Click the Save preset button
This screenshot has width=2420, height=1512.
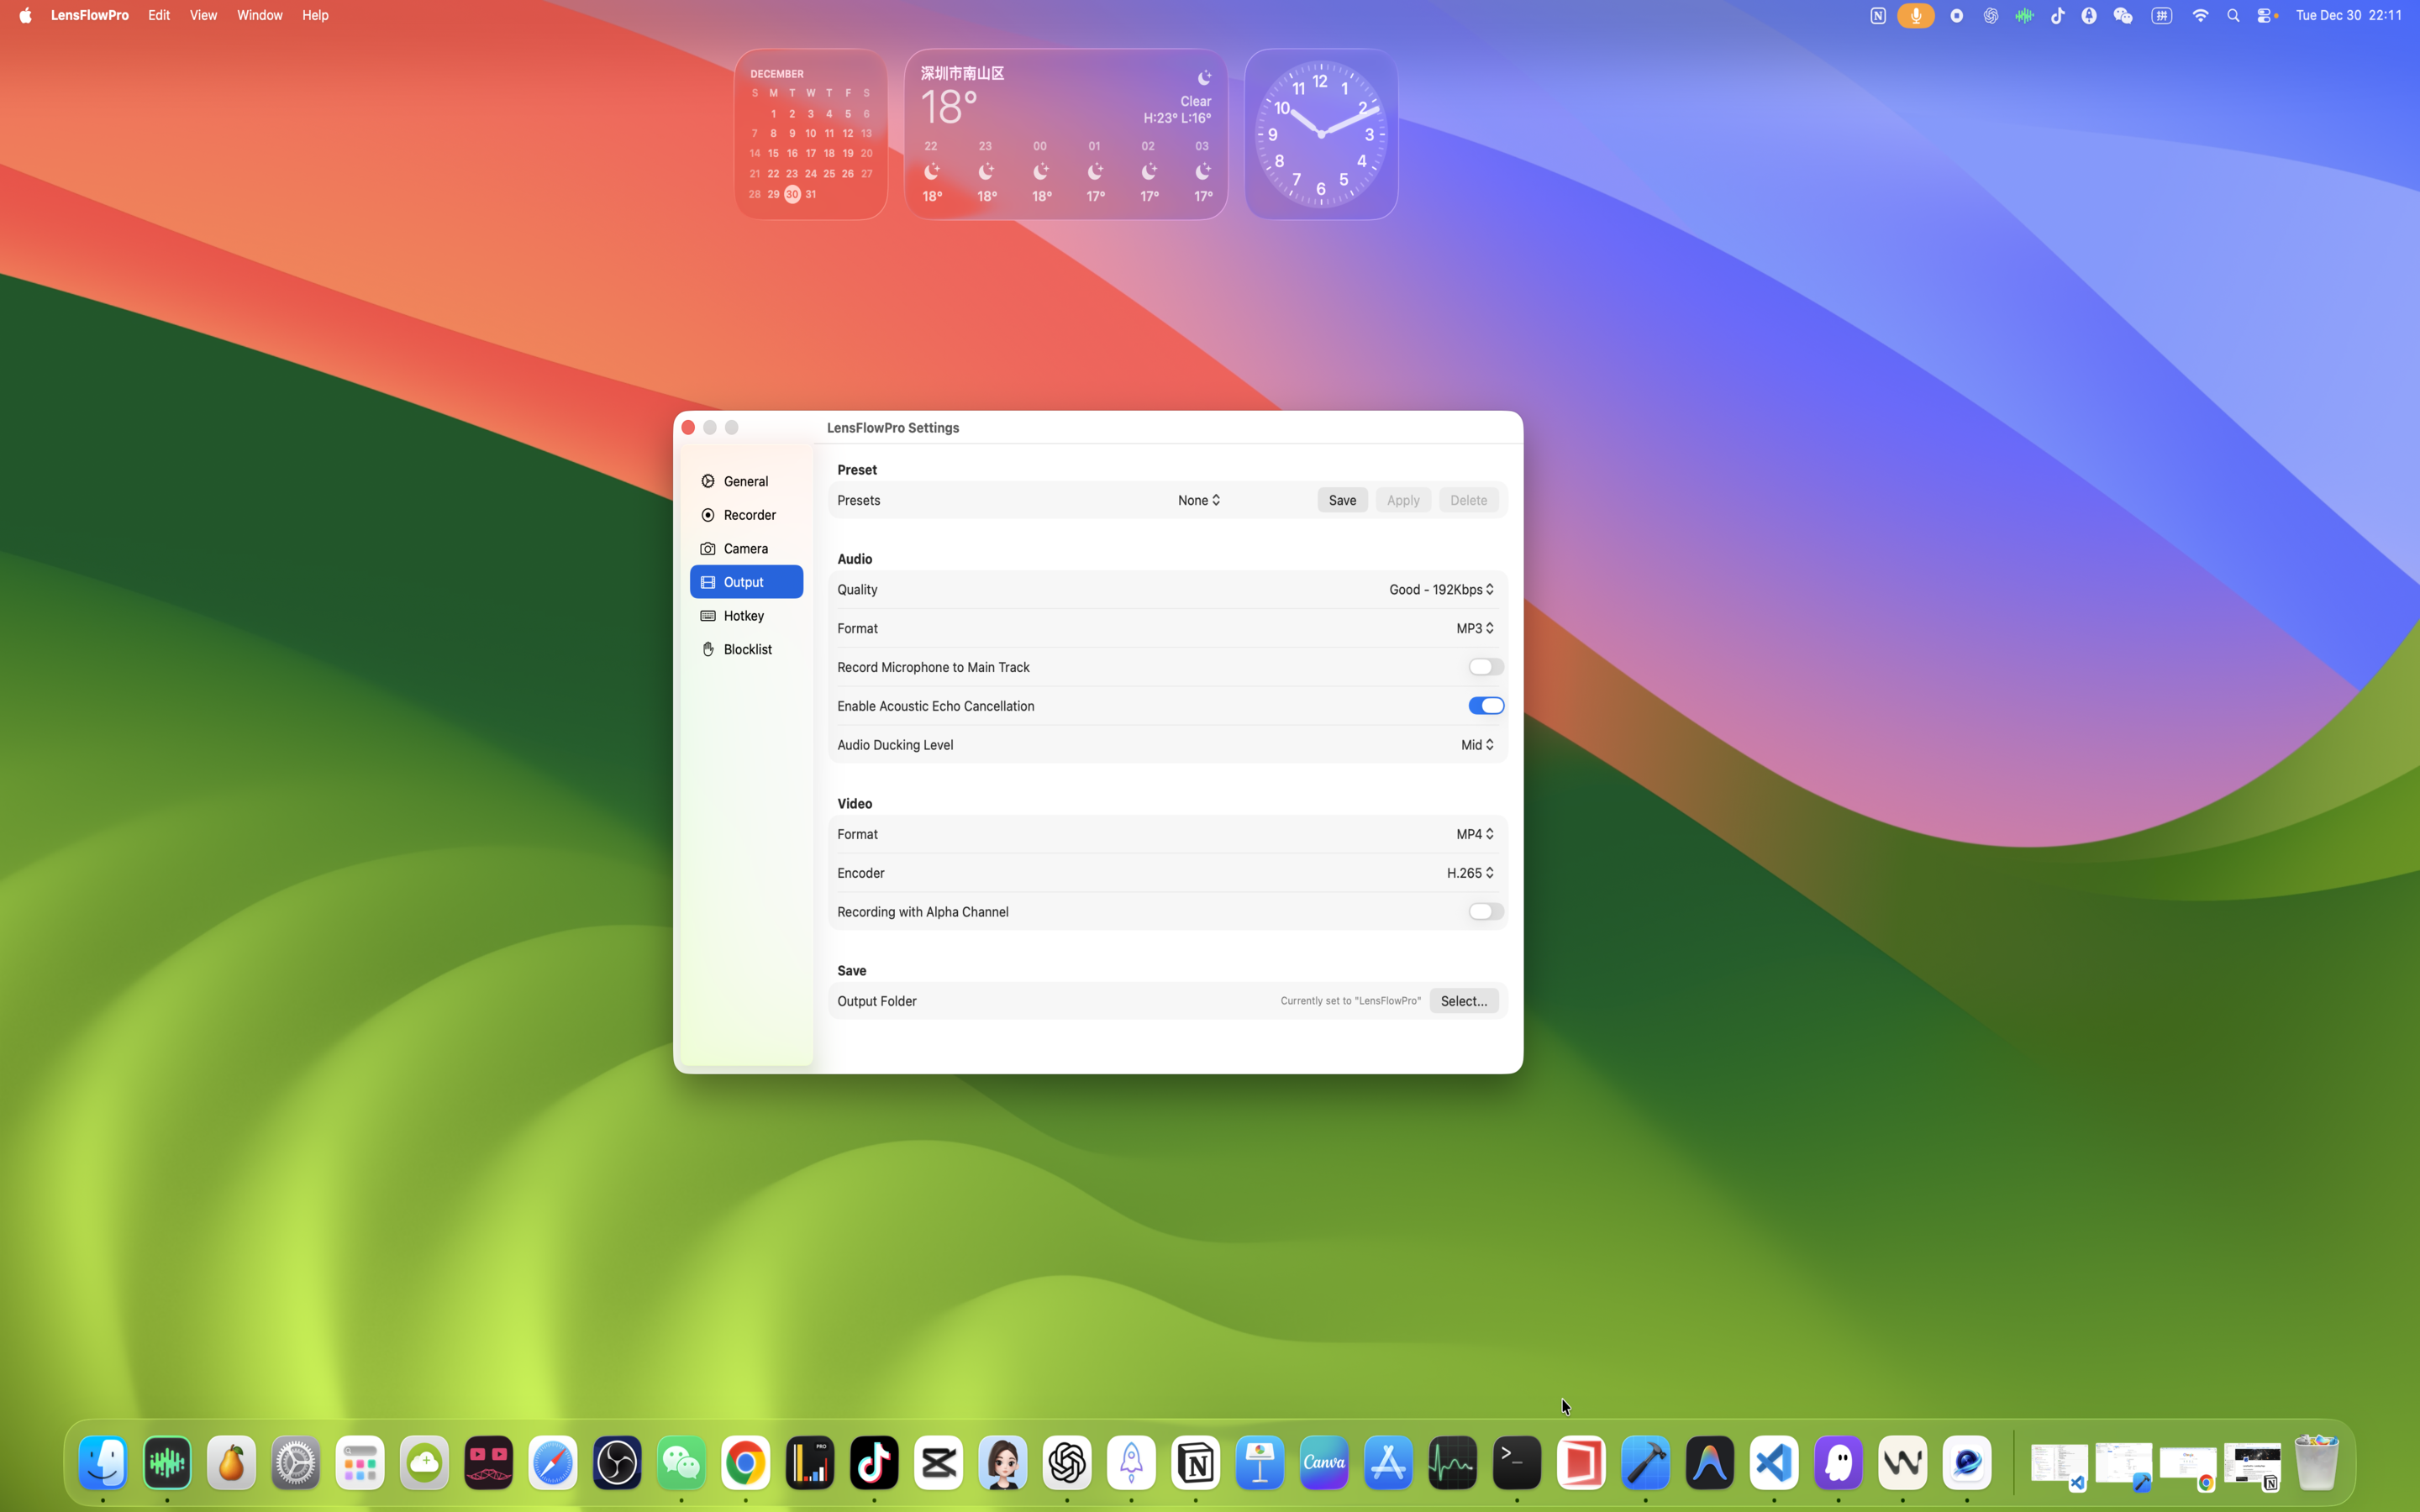pyautogui.click(x=1341, y=500)
